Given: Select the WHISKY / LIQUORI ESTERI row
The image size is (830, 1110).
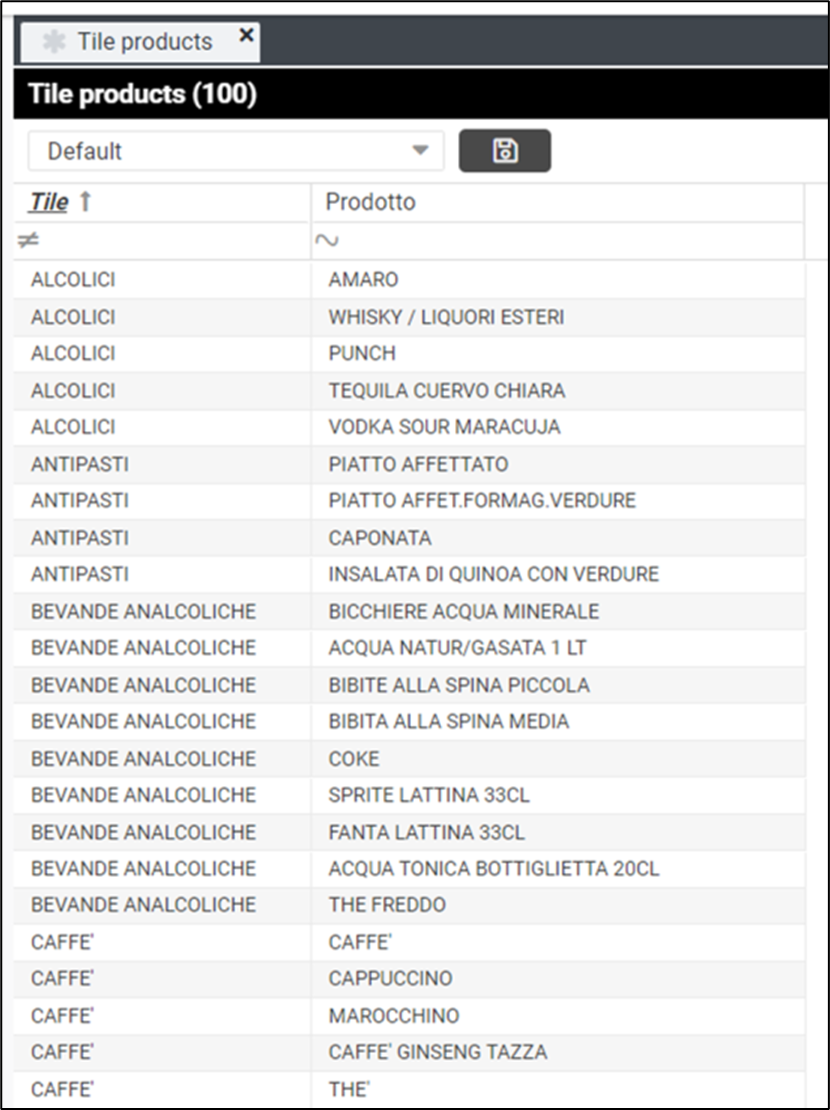Looking at the screenshot, I should pyautogui.click(x=446, y=317).
